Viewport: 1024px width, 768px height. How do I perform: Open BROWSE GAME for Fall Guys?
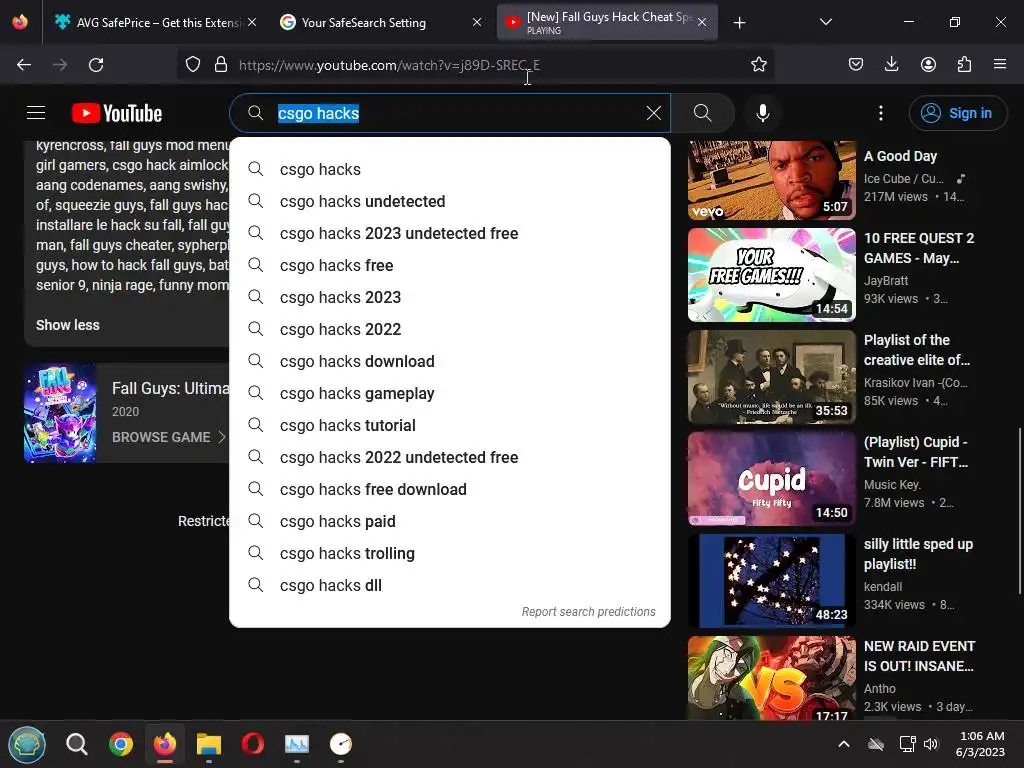(168, 437)
